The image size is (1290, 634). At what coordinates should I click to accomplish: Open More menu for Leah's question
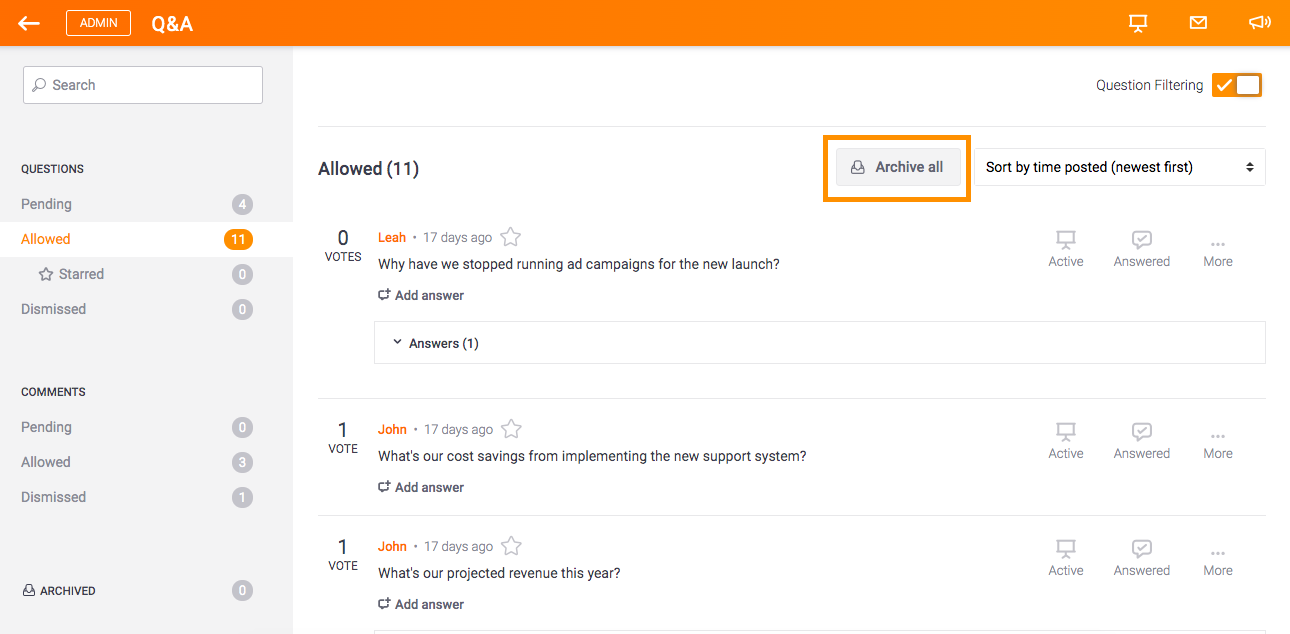1218,251
